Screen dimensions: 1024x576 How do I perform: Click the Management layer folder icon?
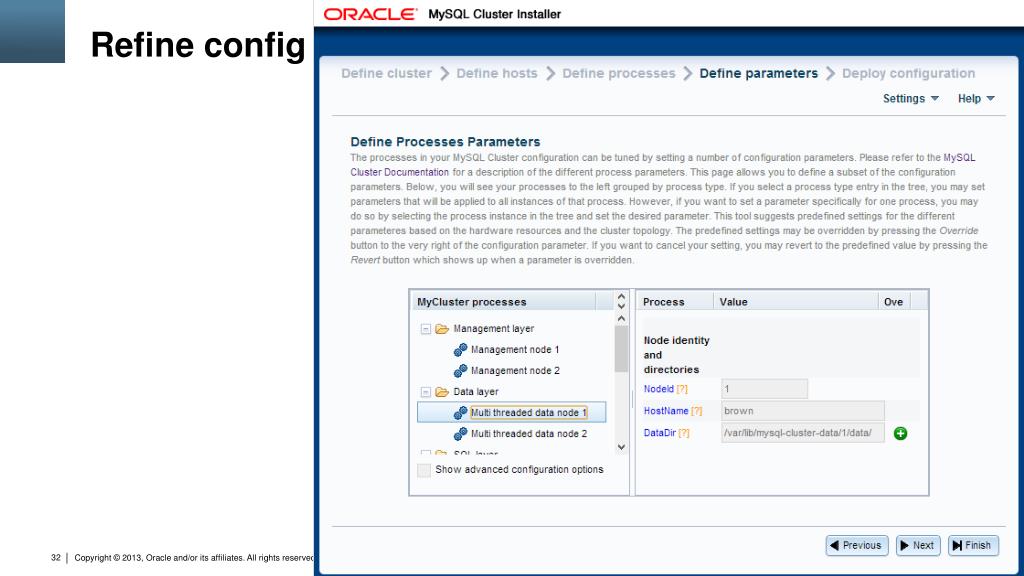pos(442,328)
